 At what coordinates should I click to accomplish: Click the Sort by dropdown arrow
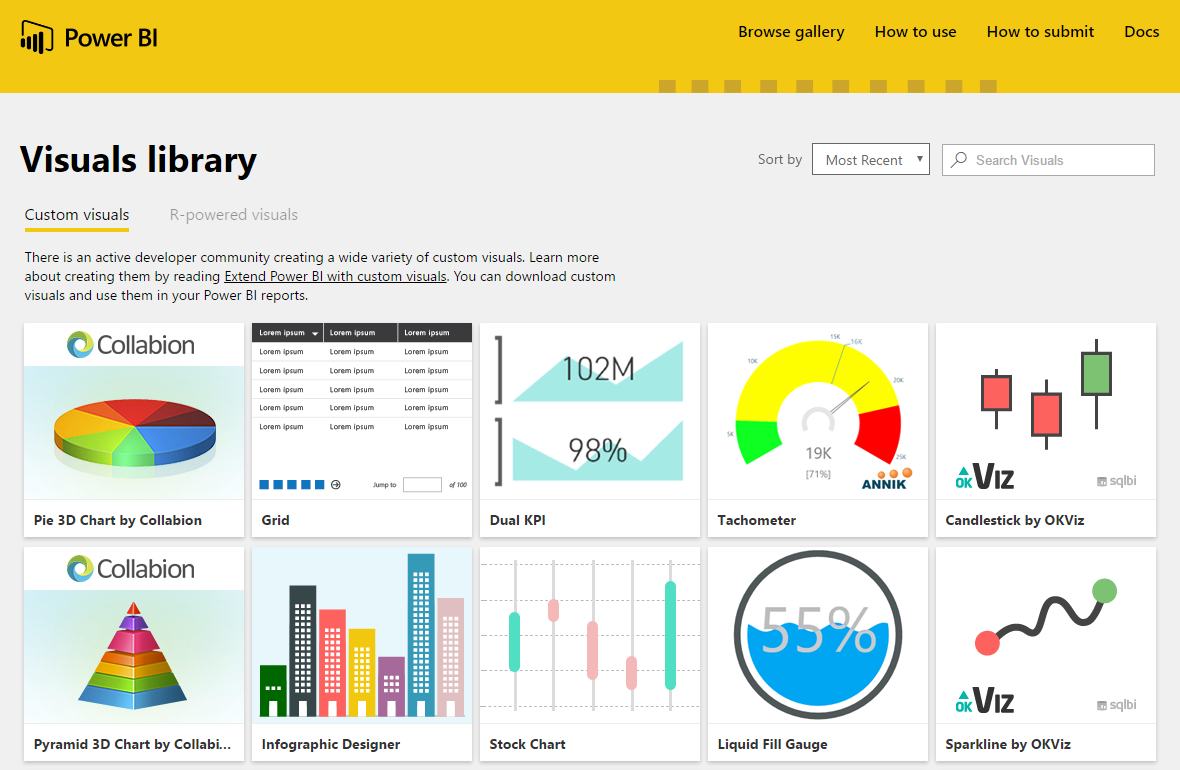[x=920, y=159]
